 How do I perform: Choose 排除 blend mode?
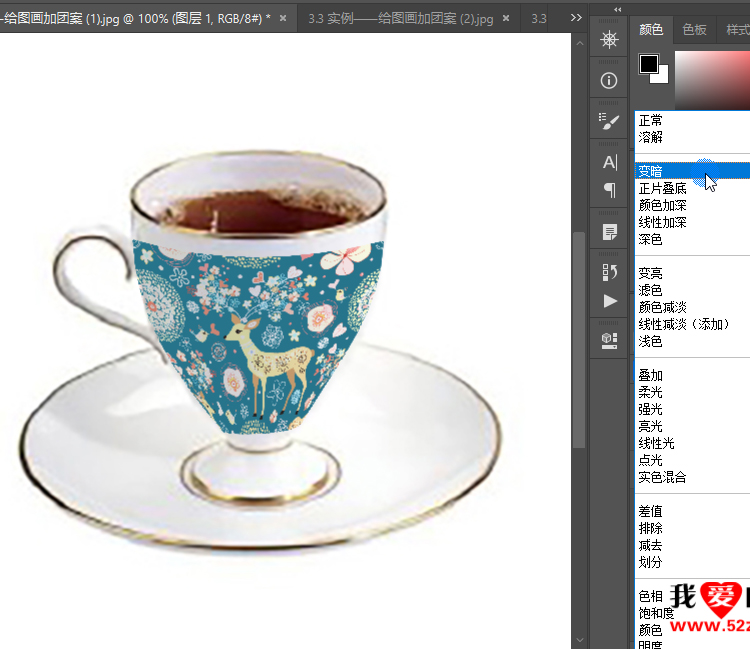coord(692,528)
